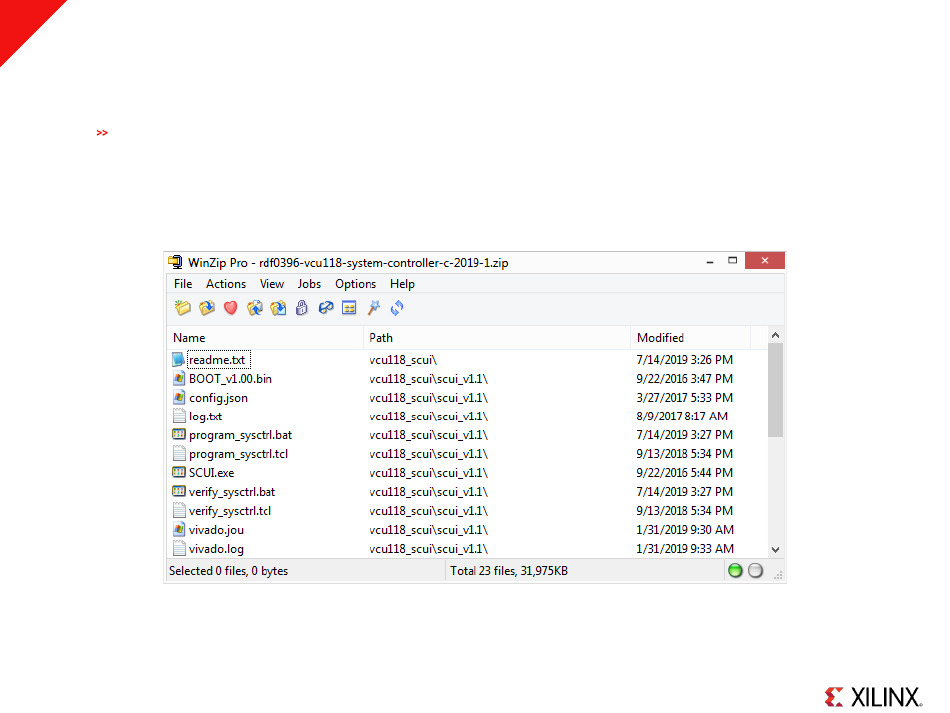Select the vivado.log entry
Image resolution: width=950 pixels, height=713 pixels.
pos(216,549)
